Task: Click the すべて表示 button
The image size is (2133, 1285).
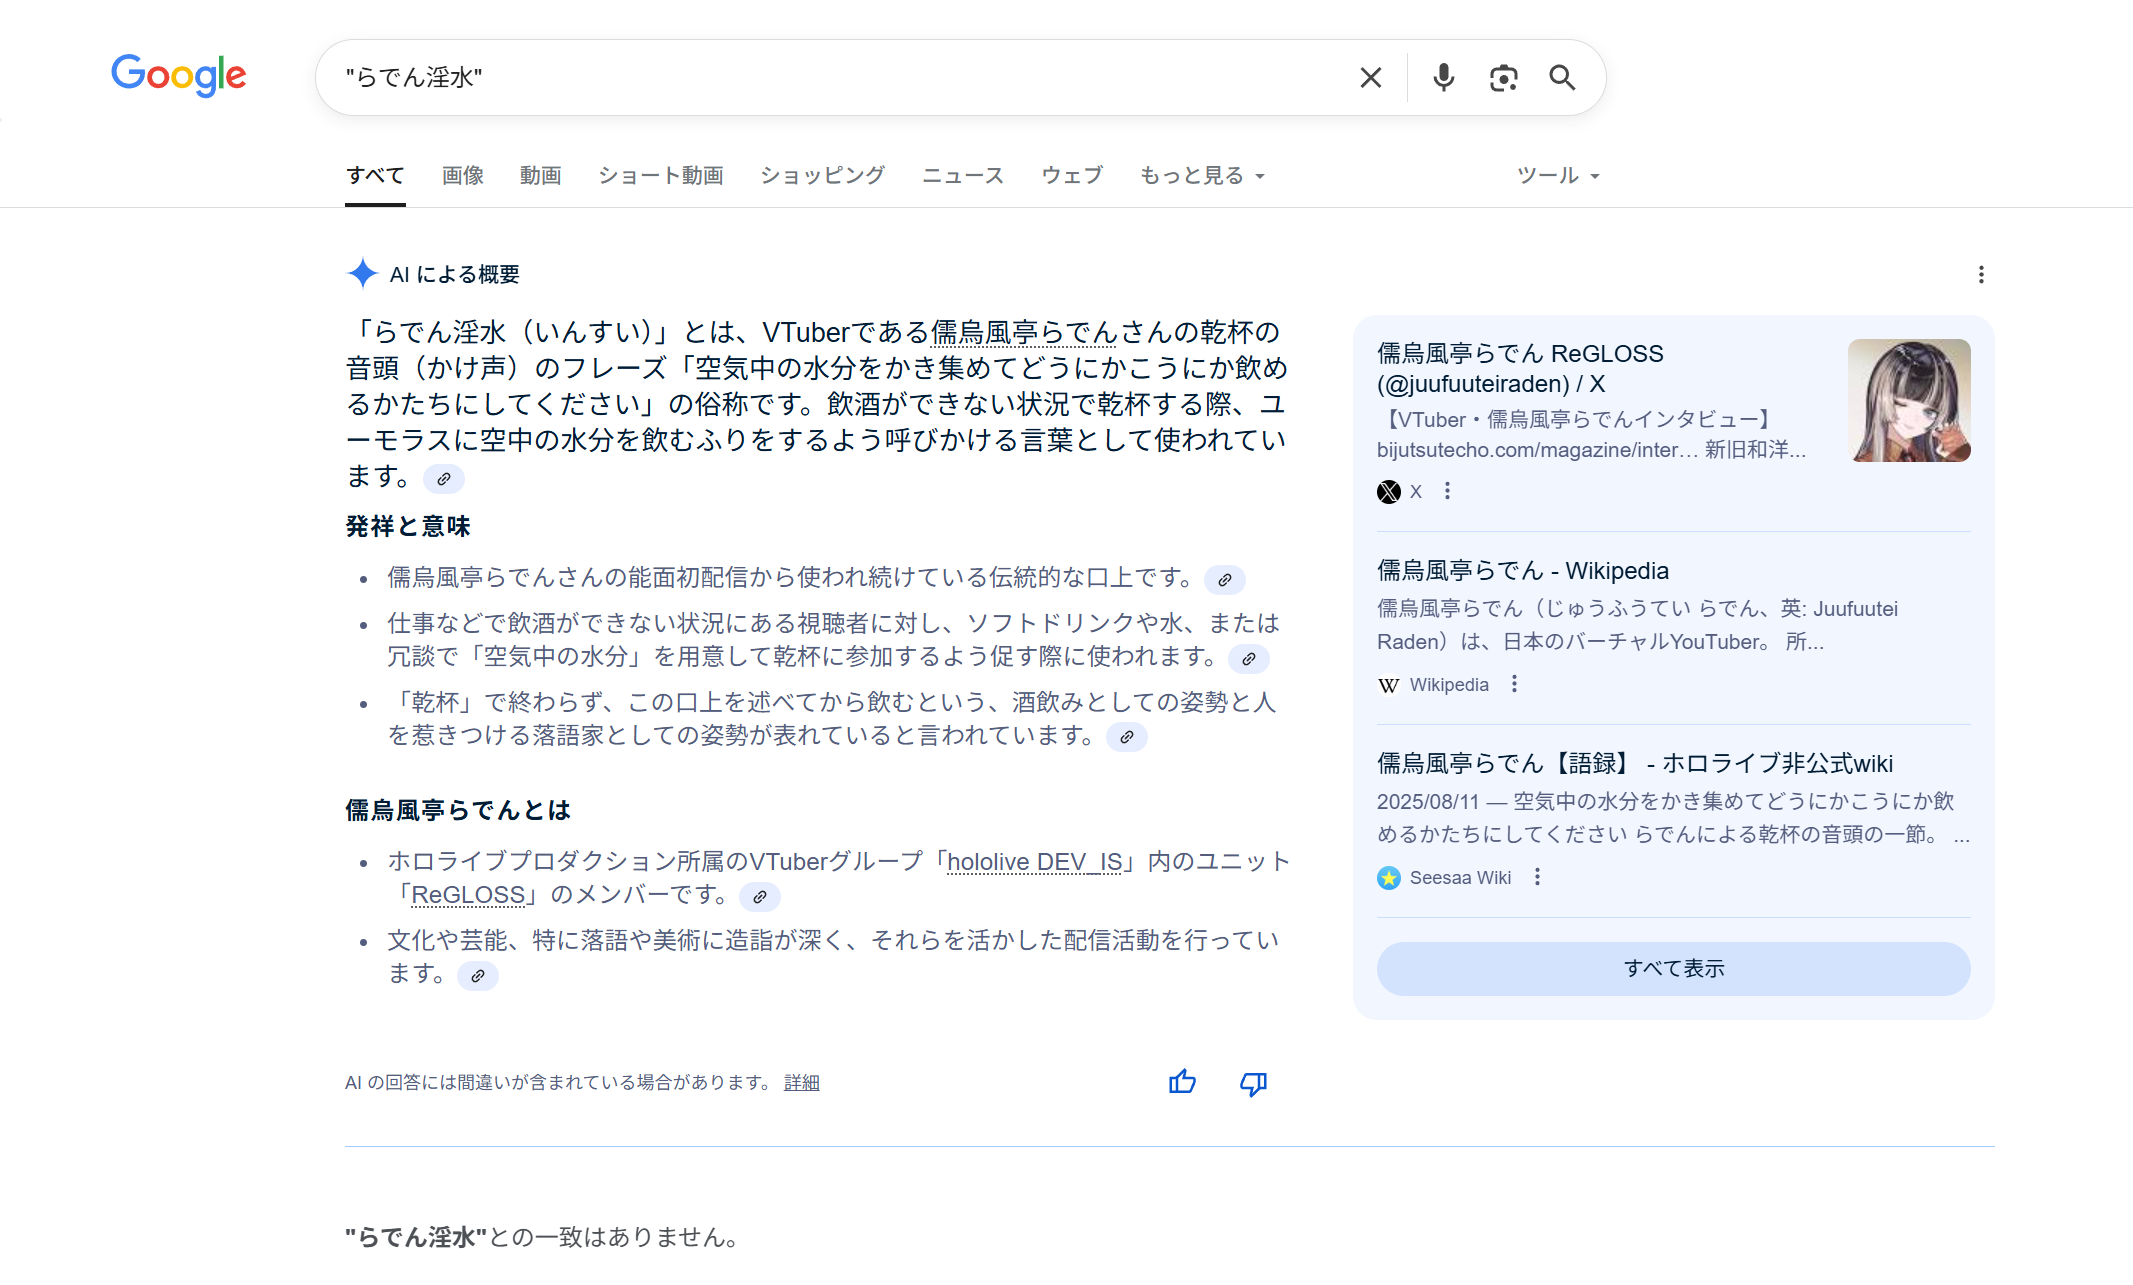Action: coord(1673,969)
